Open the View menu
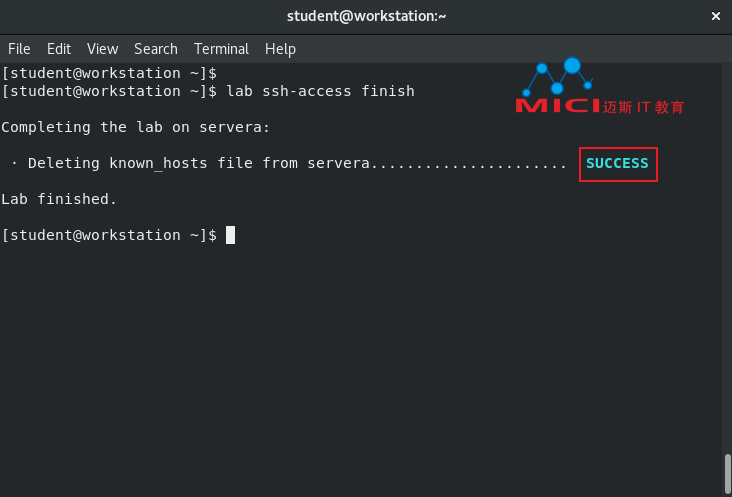732x497 pixels. (x=103, y=49)
